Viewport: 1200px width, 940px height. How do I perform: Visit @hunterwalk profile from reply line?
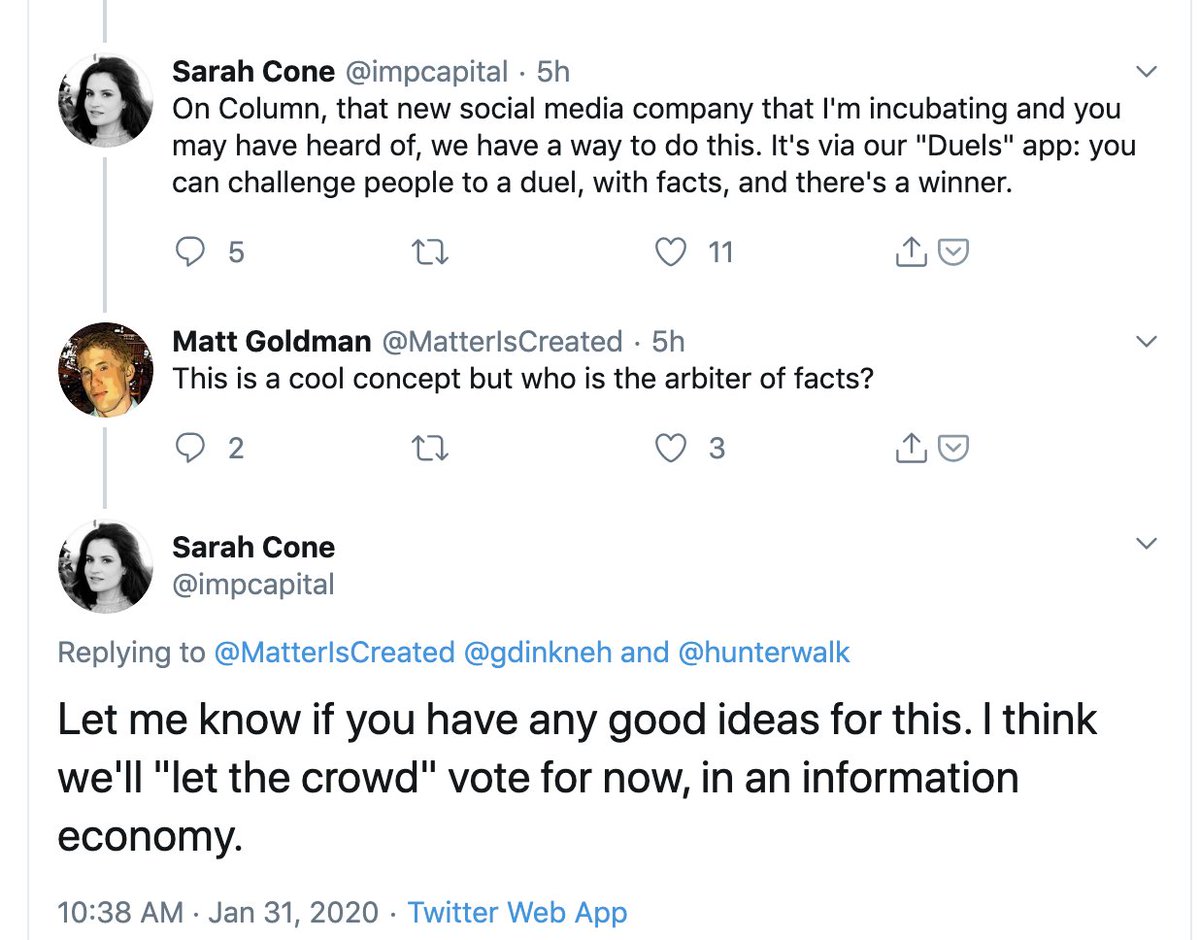pos(764,653)
